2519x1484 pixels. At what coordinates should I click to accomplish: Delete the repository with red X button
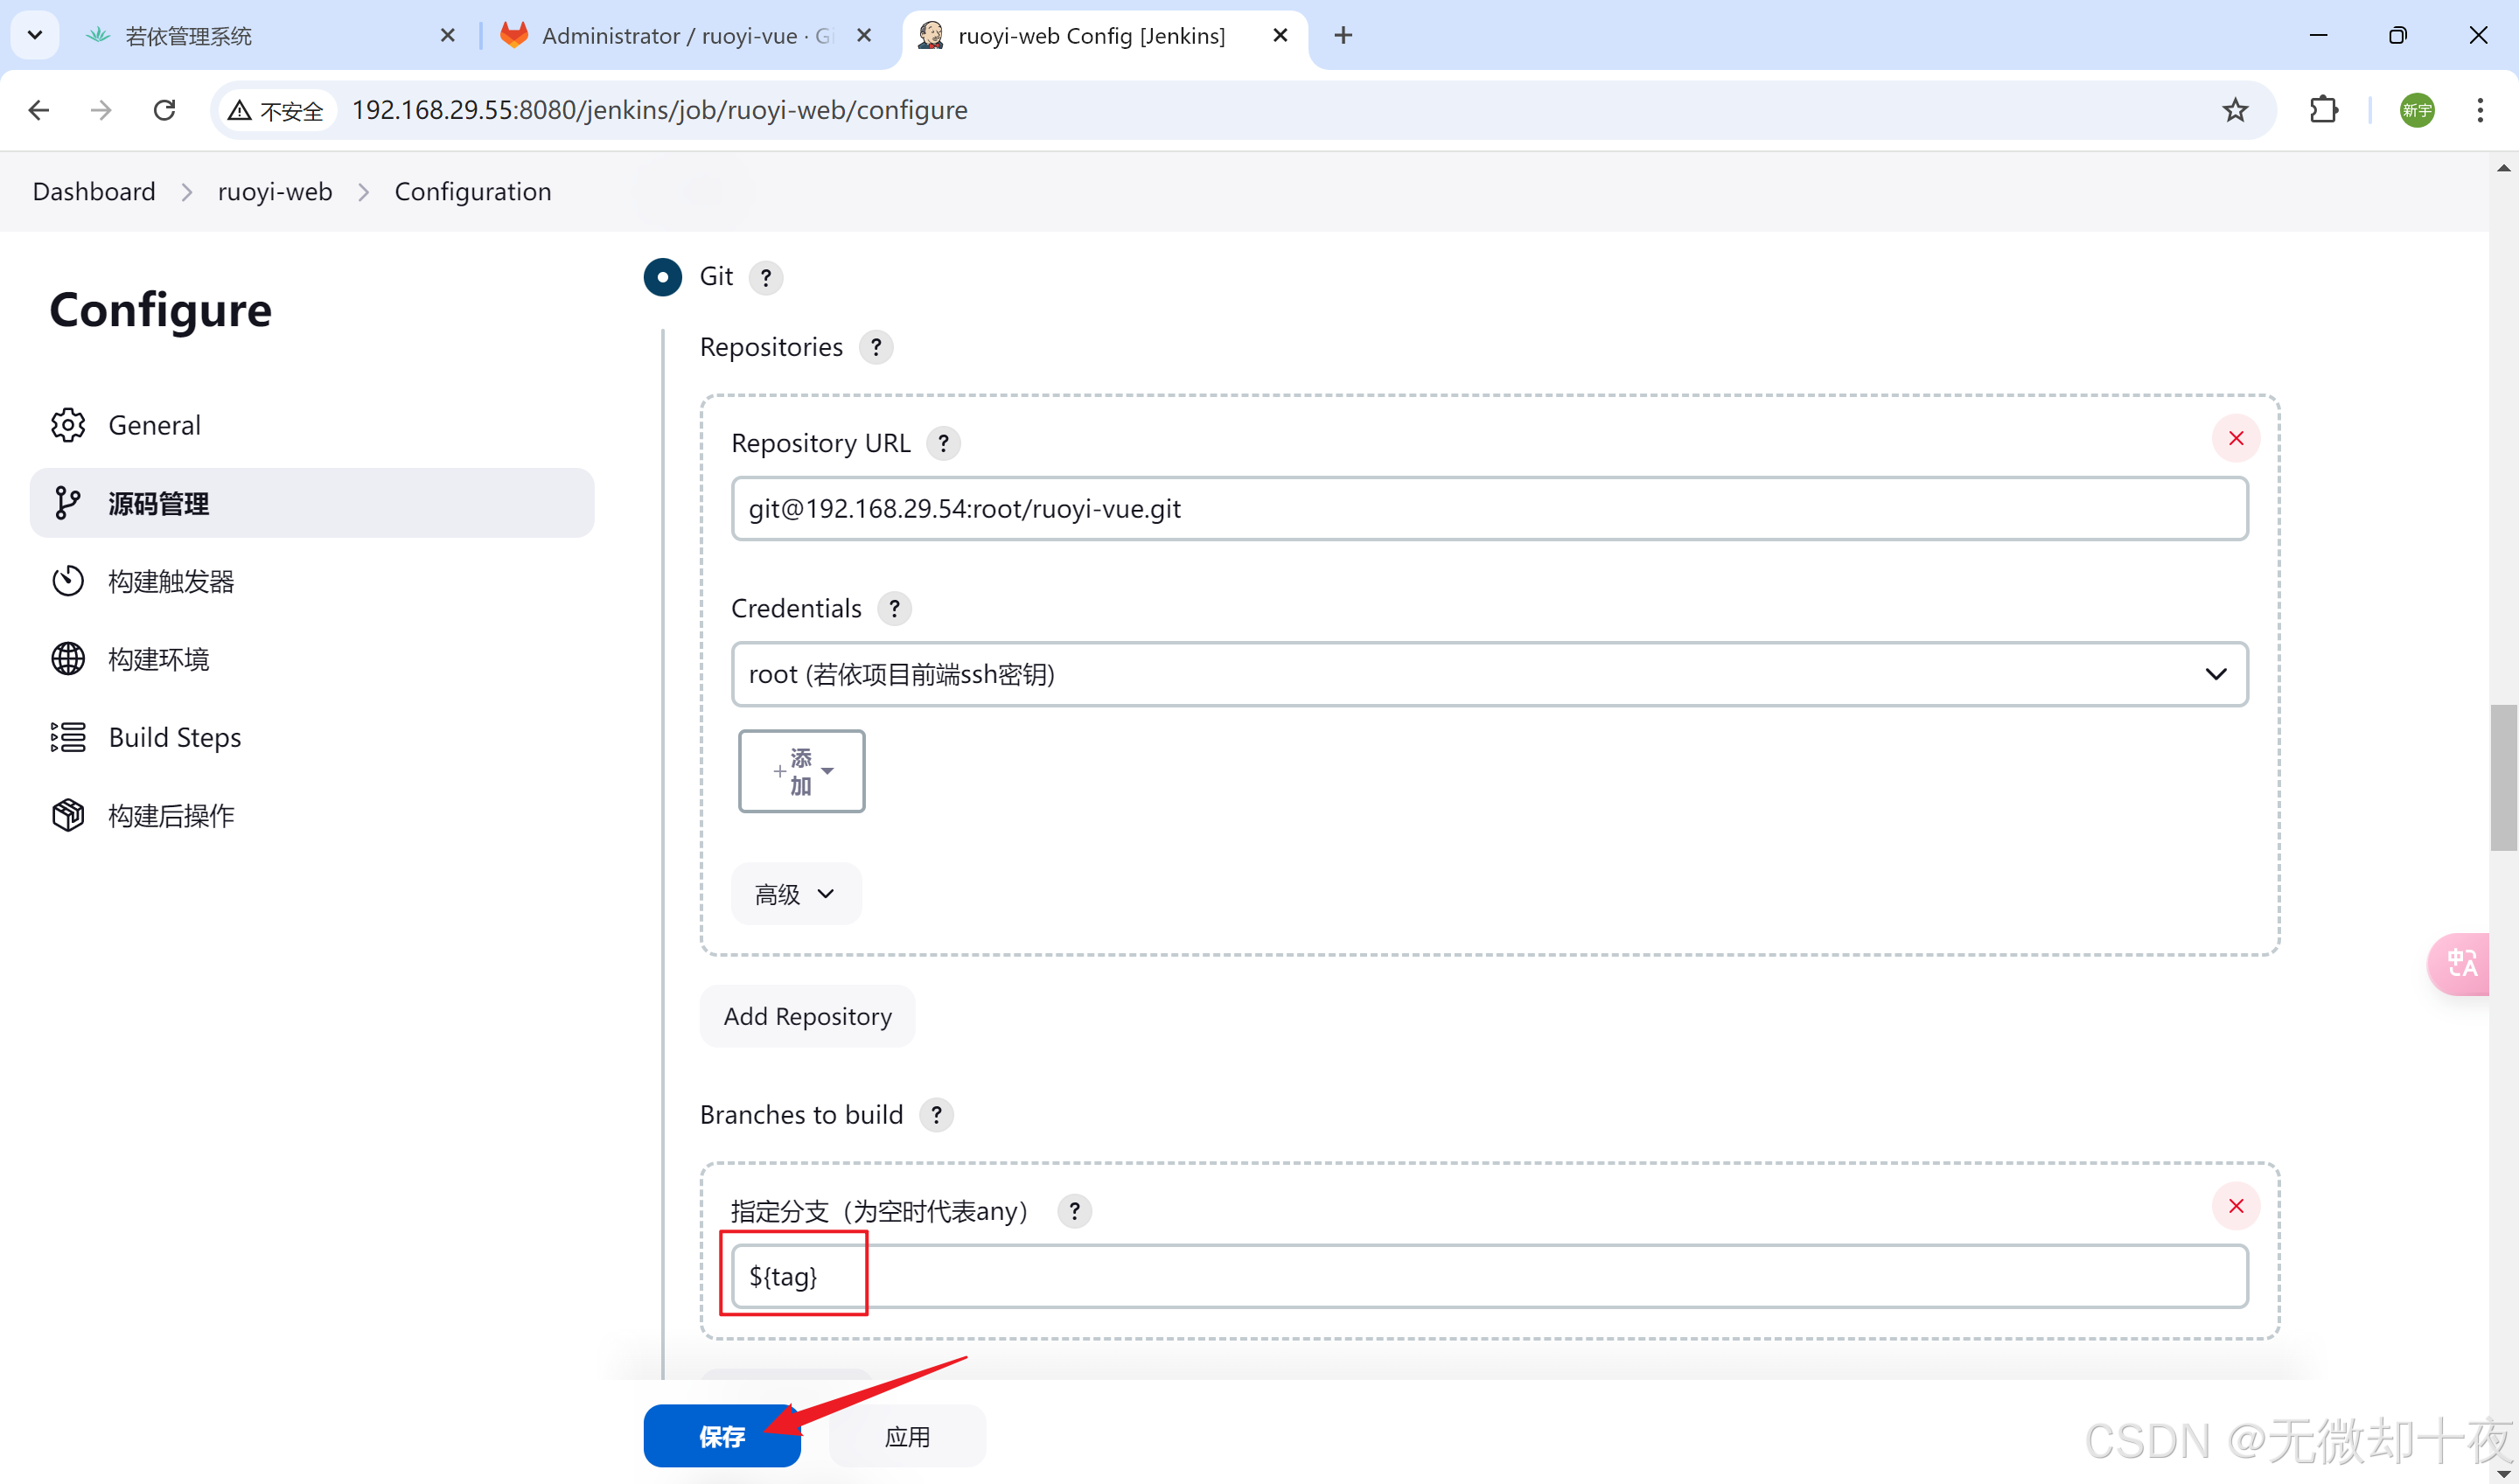click(2235, 438)
